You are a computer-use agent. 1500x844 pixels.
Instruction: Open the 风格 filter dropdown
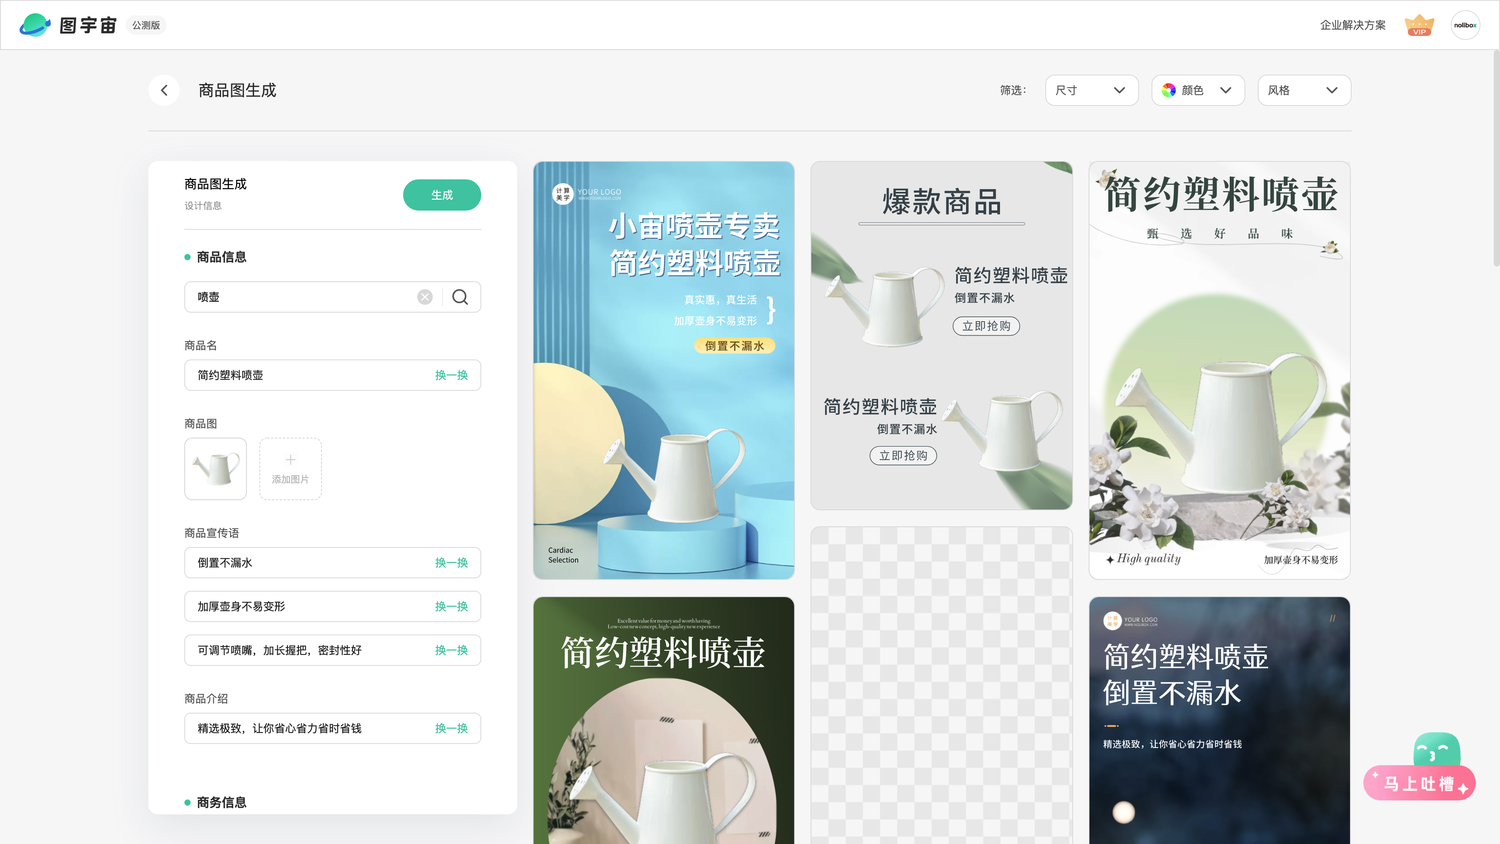click(x=1304, y=90)
